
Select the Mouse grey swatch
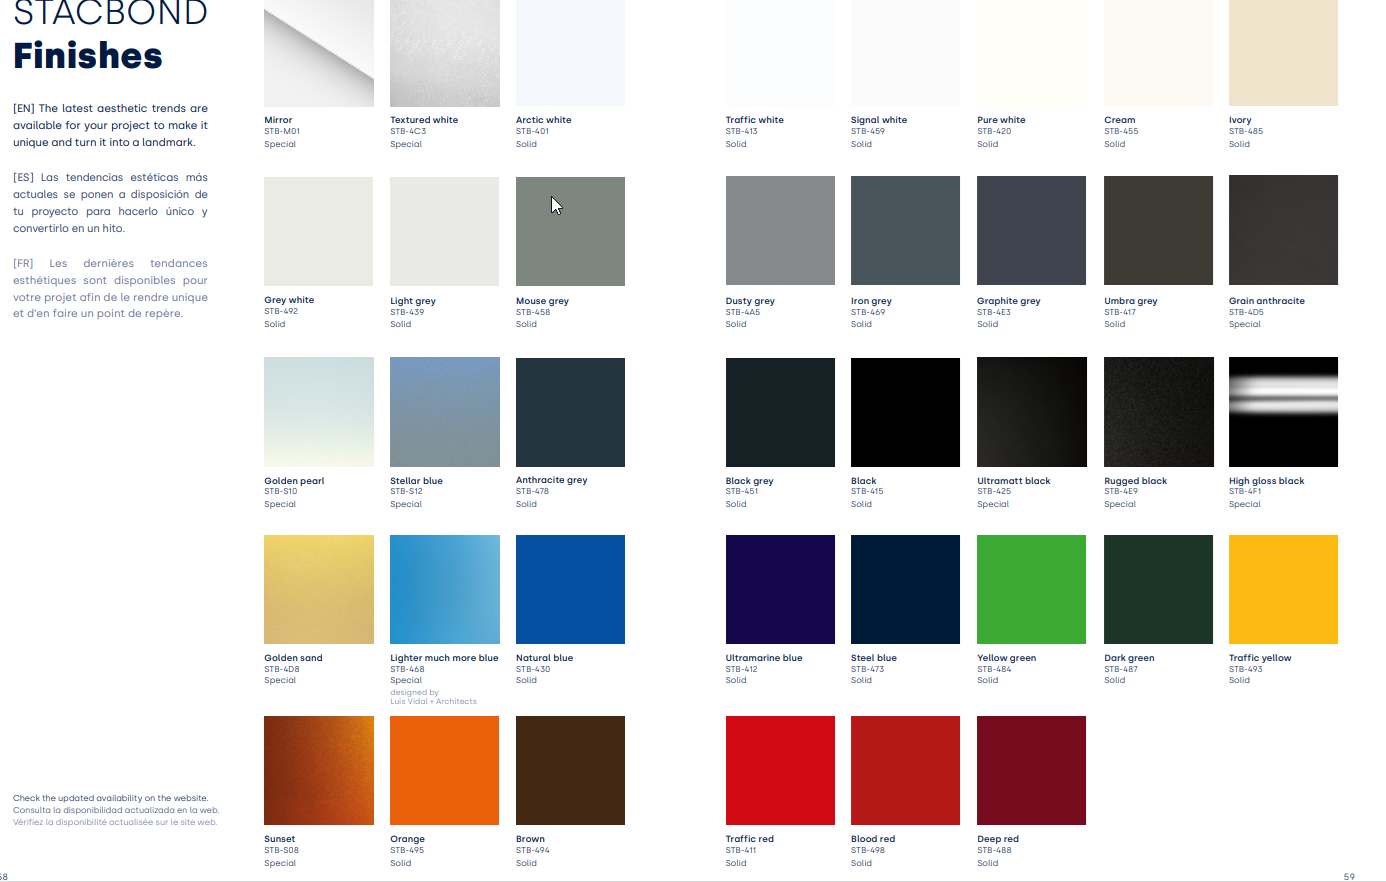pos(570,231)
